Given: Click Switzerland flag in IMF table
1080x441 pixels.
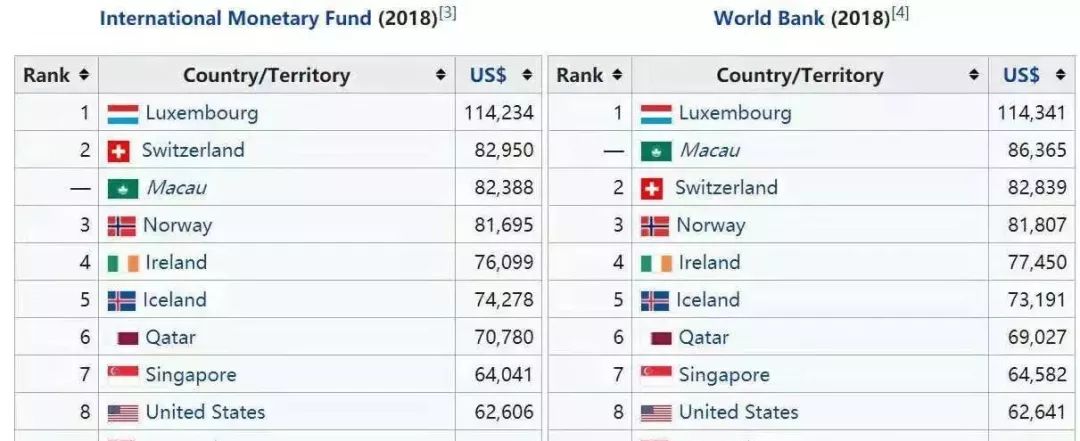Looking at the screenshot, I should 118,151.
